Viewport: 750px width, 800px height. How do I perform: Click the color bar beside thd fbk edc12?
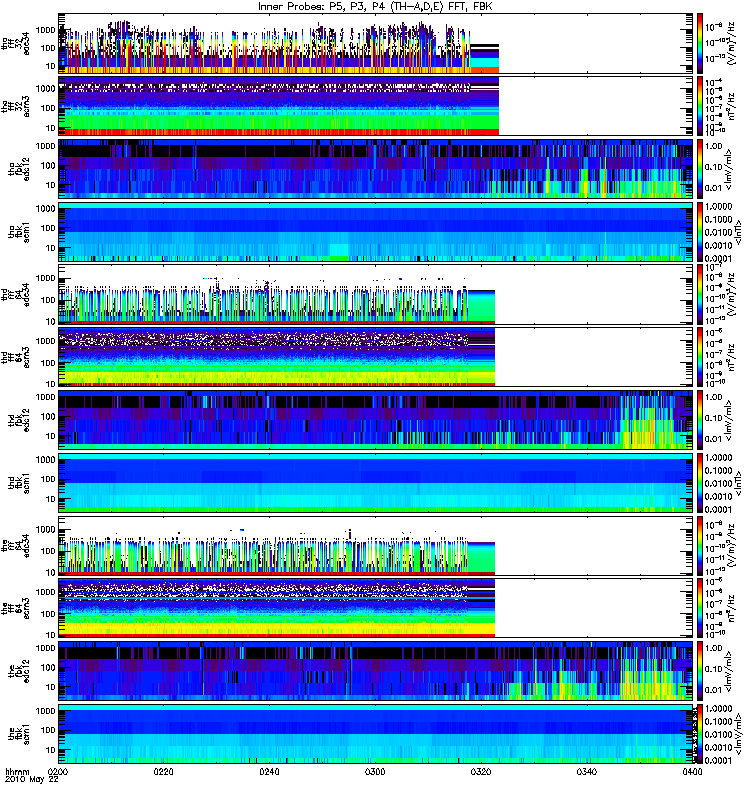click(700, 420)
